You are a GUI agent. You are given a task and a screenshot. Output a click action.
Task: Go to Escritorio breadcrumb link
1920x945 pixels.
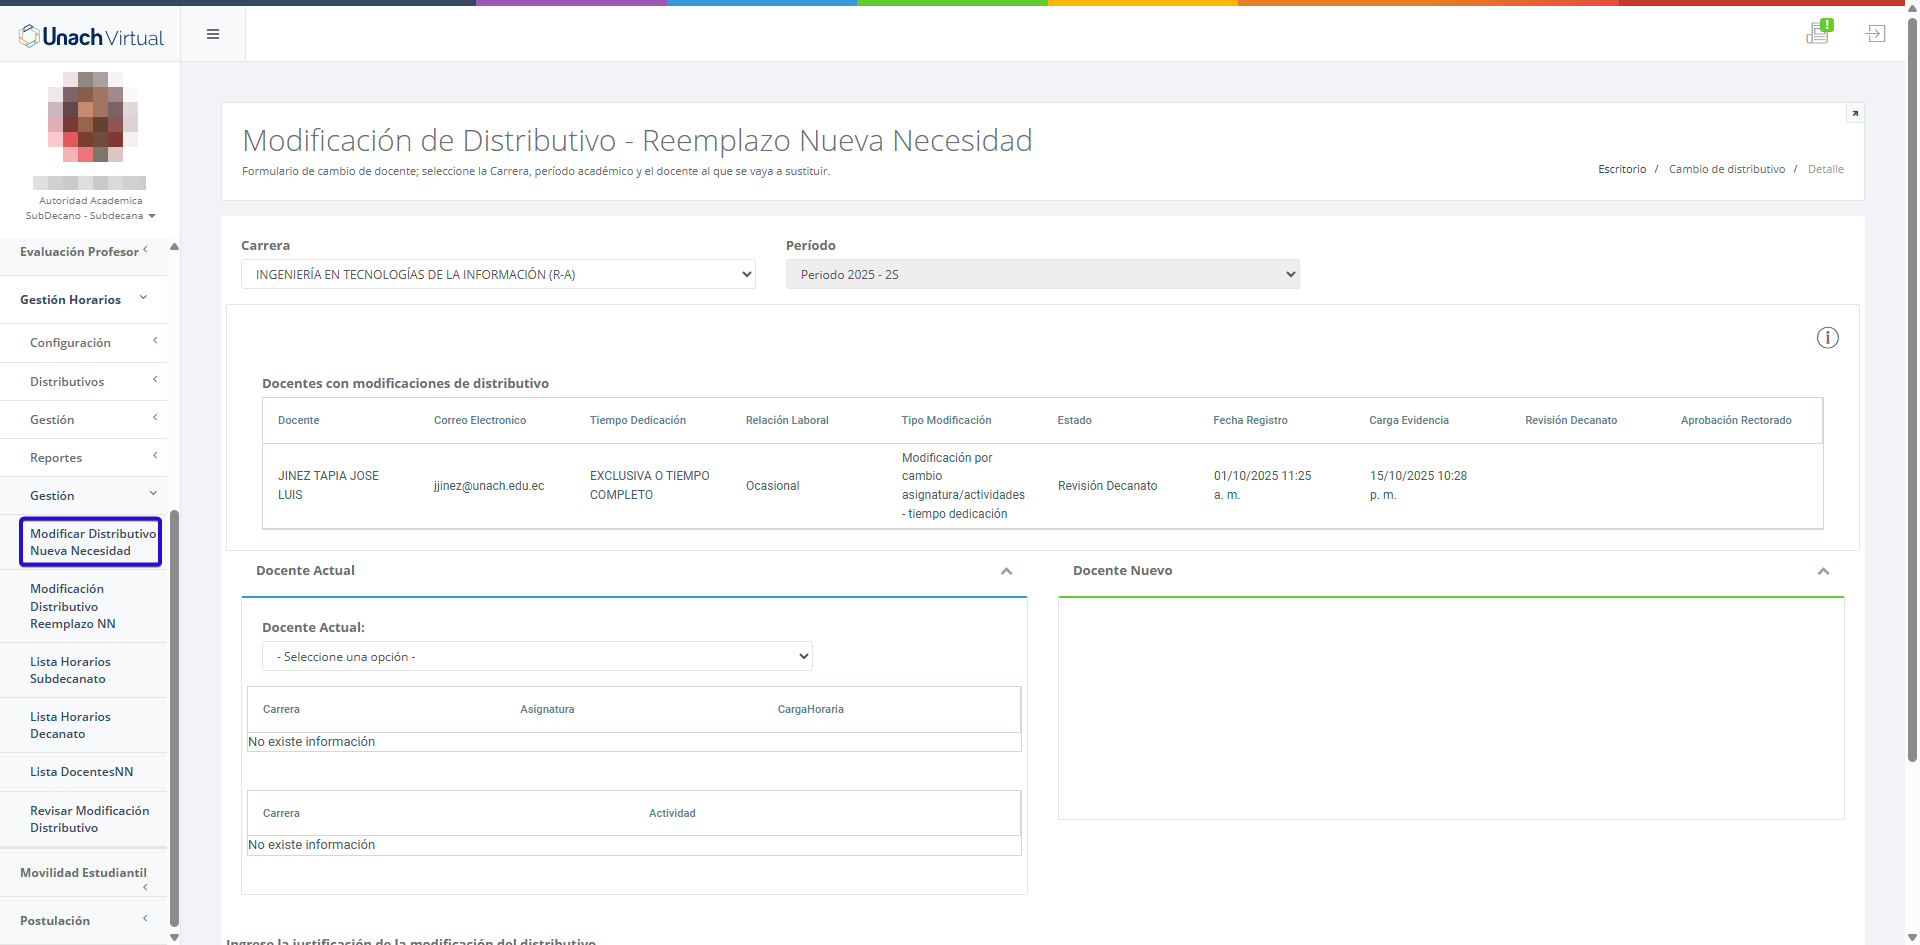tap(1621, 170)
